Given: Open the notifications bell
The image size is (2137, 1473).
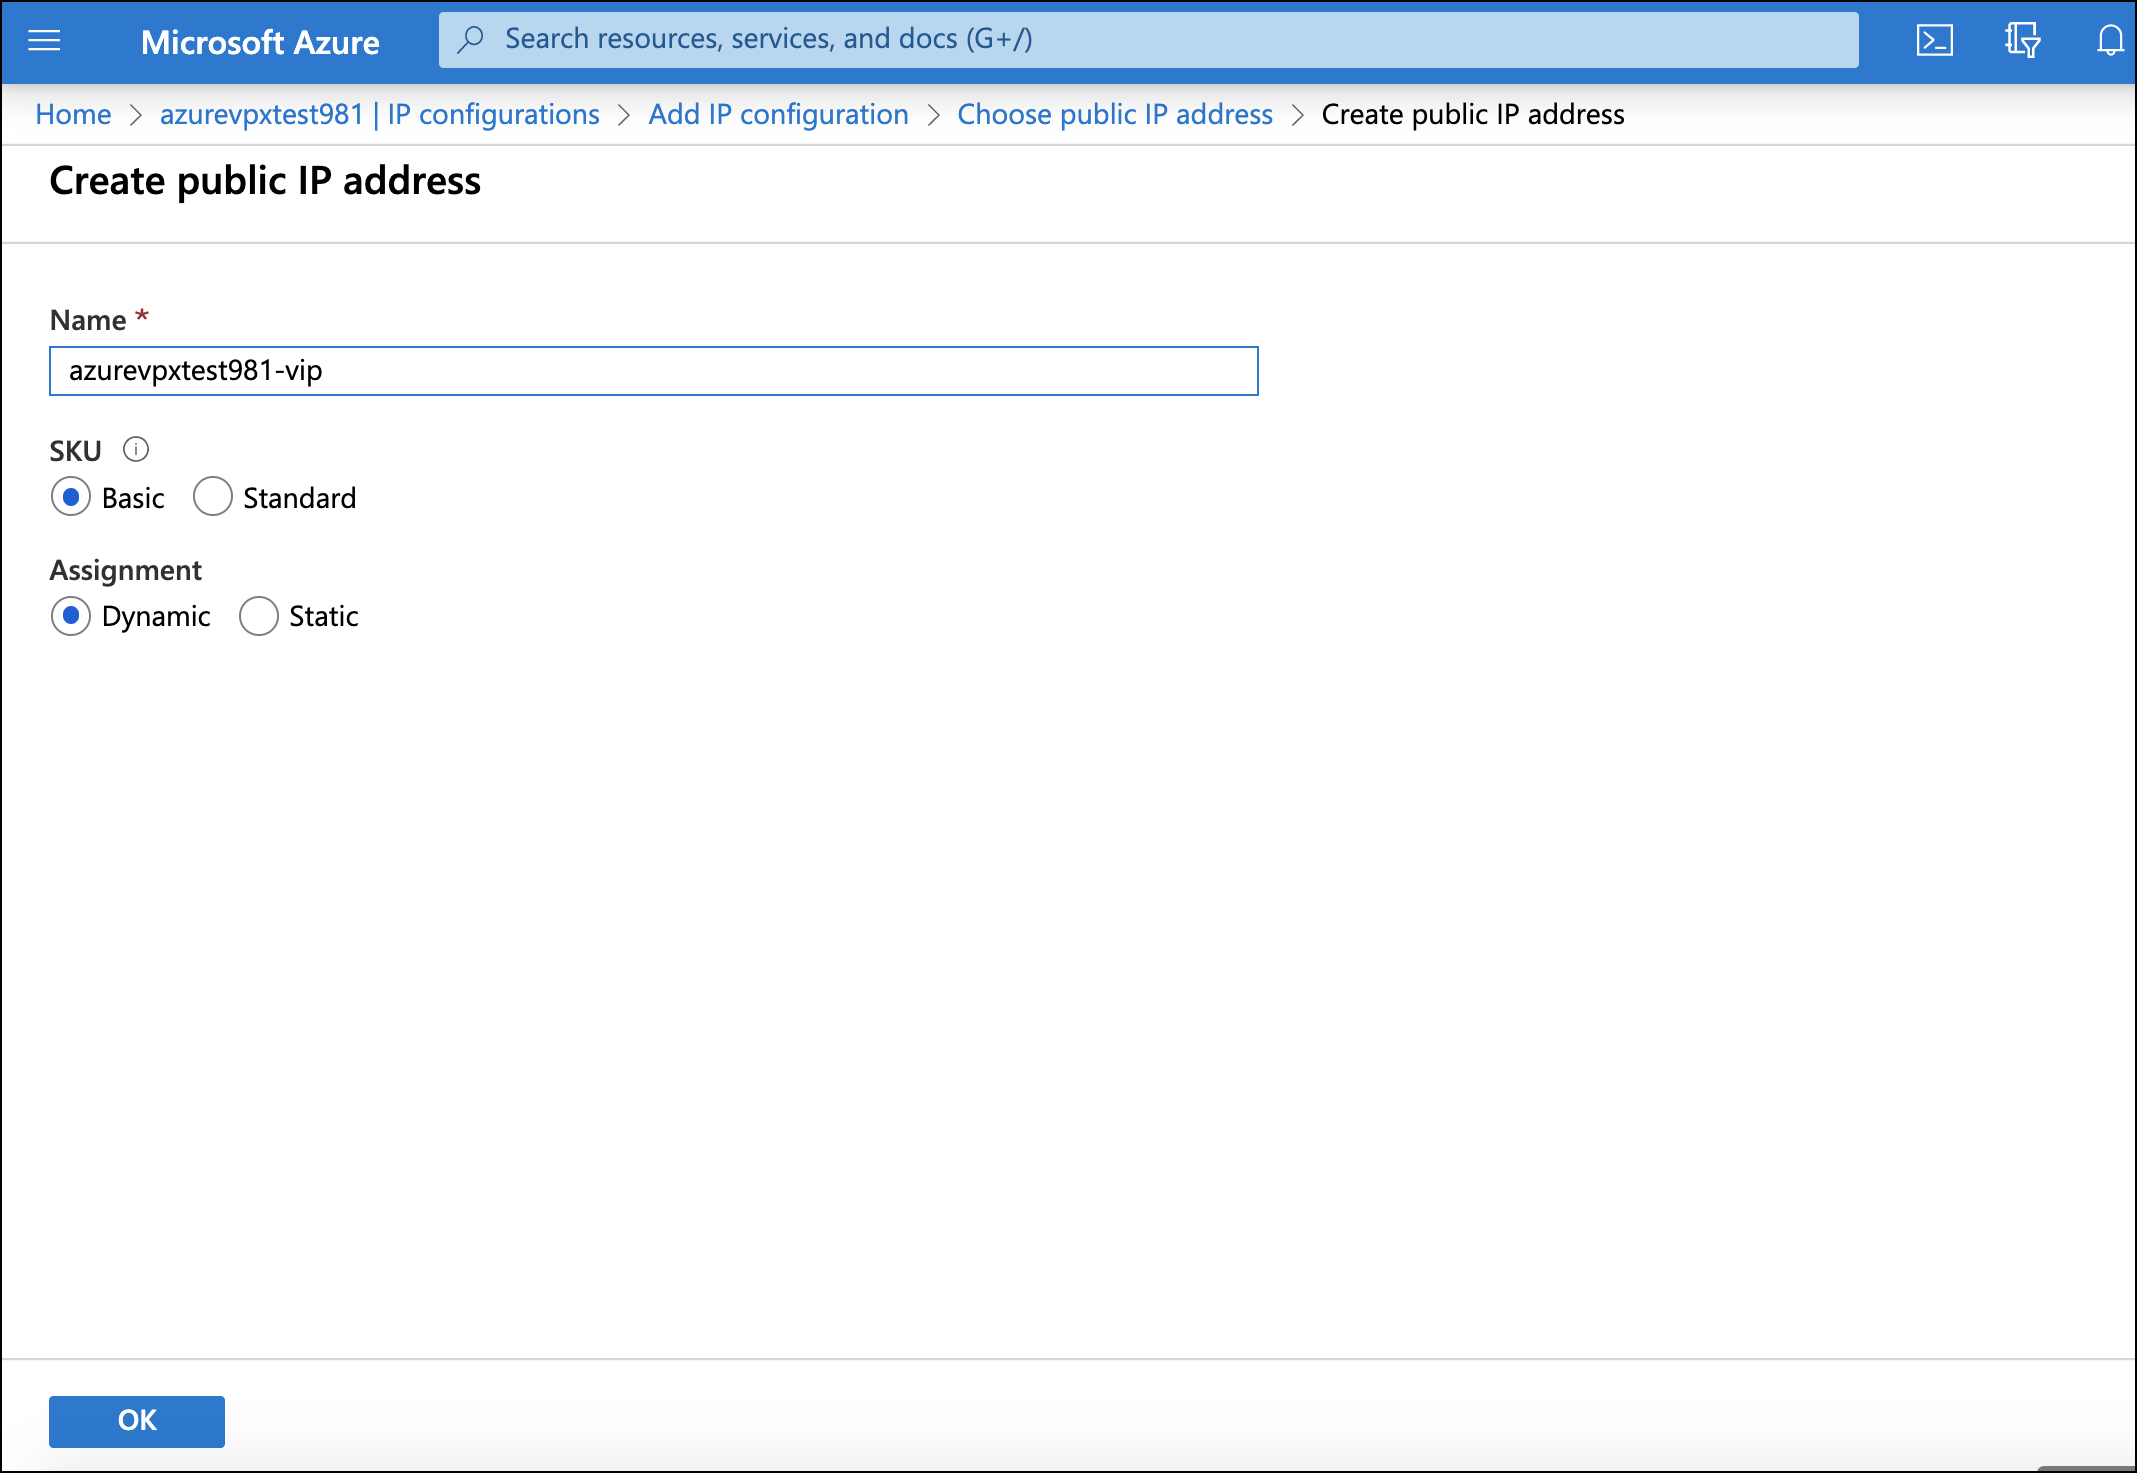Looking at the screenshot, I should [2110, 41].
